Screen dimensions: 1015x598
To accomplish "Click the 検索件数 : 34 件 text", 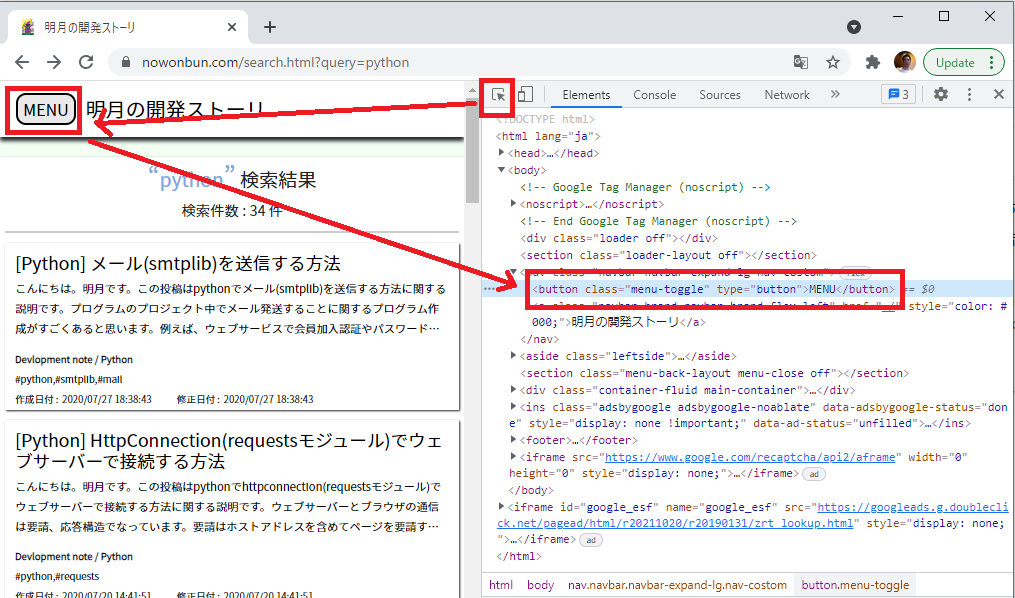I will 232,211.
